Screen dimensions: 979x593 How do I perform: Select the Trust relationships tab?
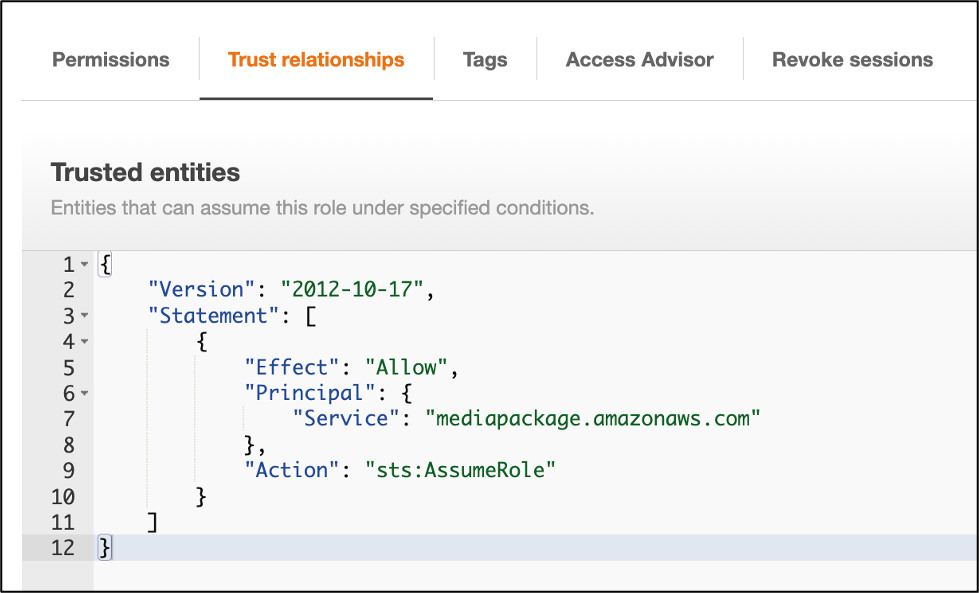[316, 60]
